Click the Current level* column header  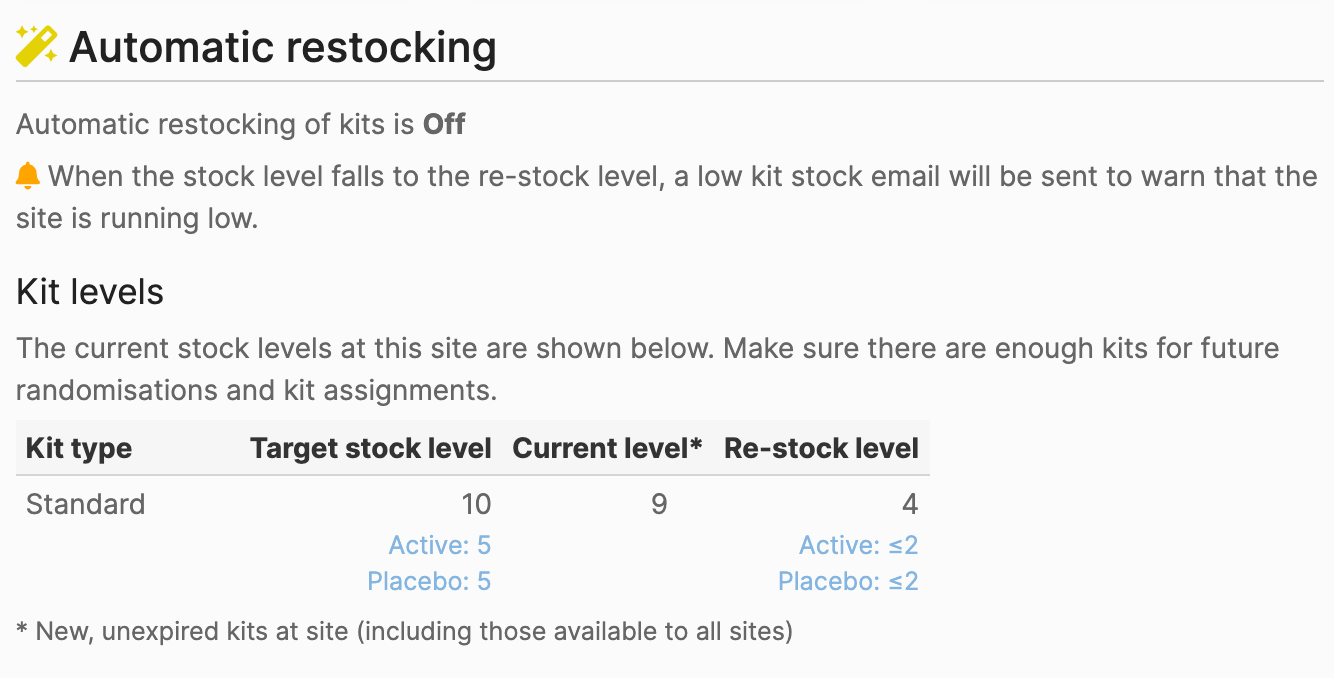tap(608, 448)
